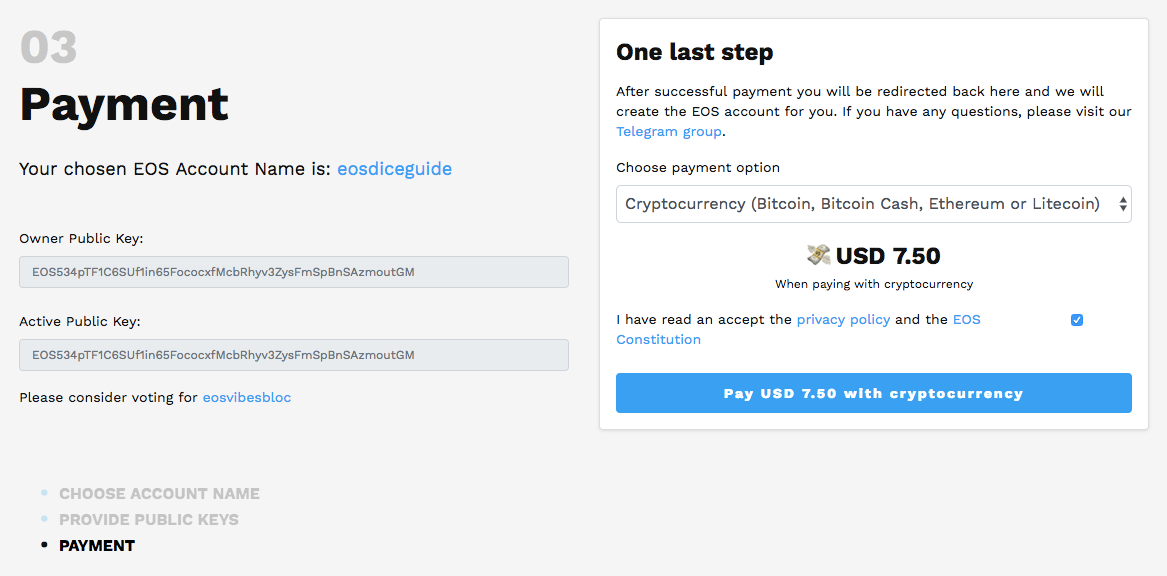The image size is (1167, 576).
Task: Click the USD 7.50 price text
Action: 888,255
